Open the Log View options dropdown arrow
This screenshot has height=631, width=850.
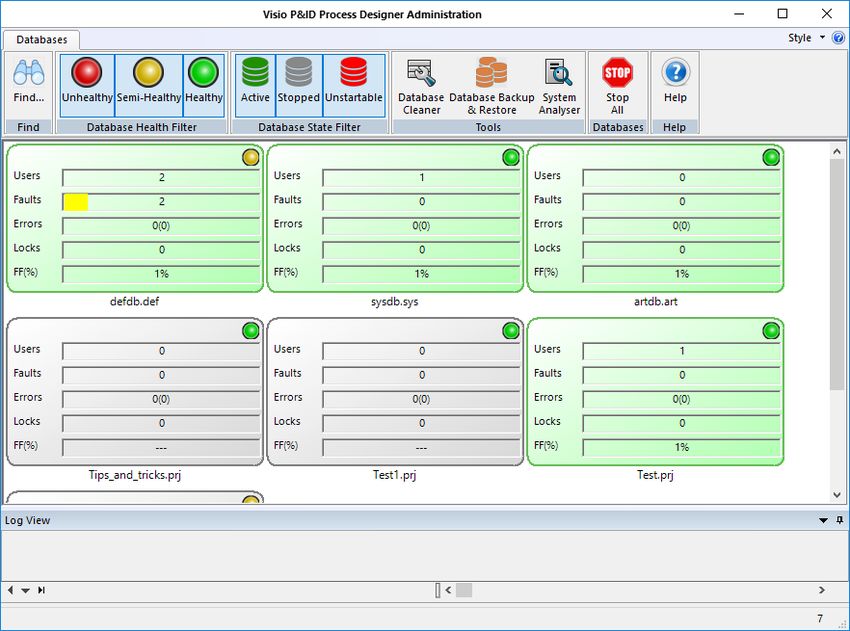823,520
